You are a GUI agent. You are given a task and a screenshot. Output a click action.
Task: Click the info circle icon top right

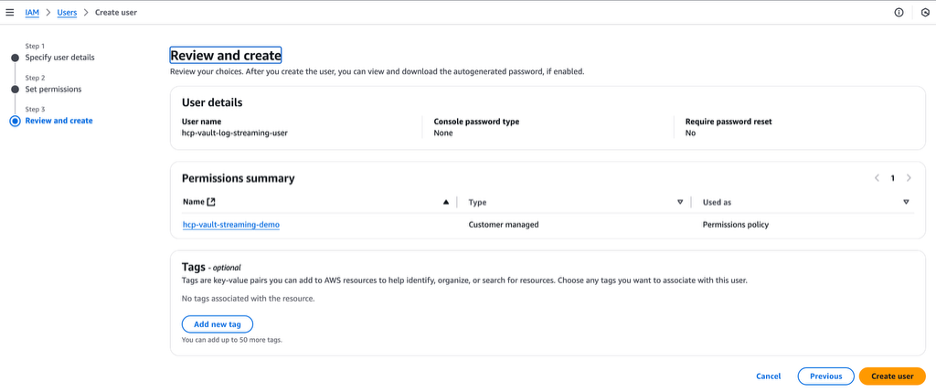coord(898,12)
